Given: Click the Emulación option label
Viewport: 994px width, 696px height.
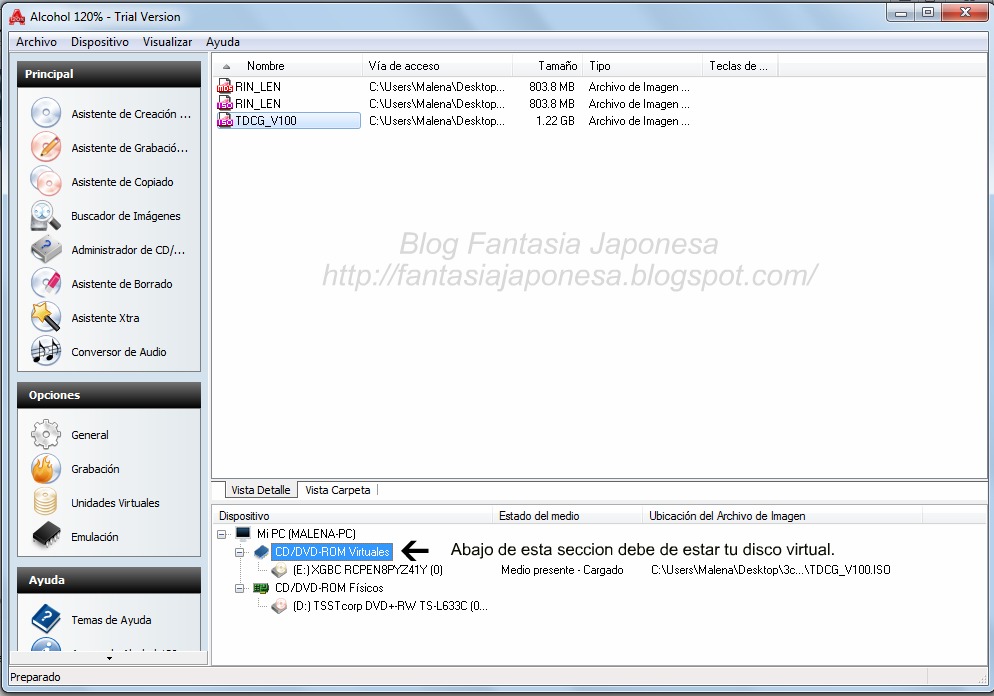Looking at the screenshot, I should click(x=94, y=537).
